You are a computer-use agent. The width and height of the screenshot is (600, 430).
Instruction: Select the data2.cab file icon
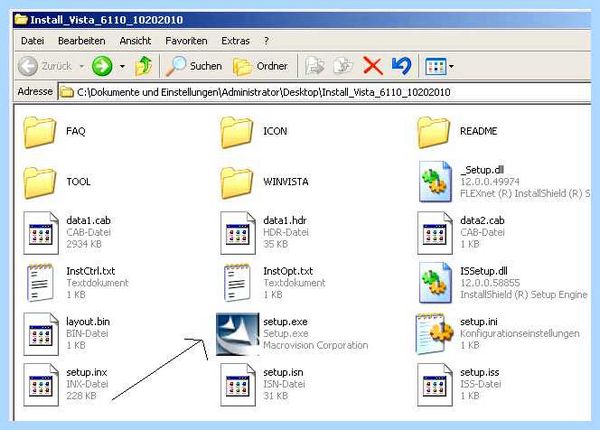pyautogui.click(x=435, y=233)
